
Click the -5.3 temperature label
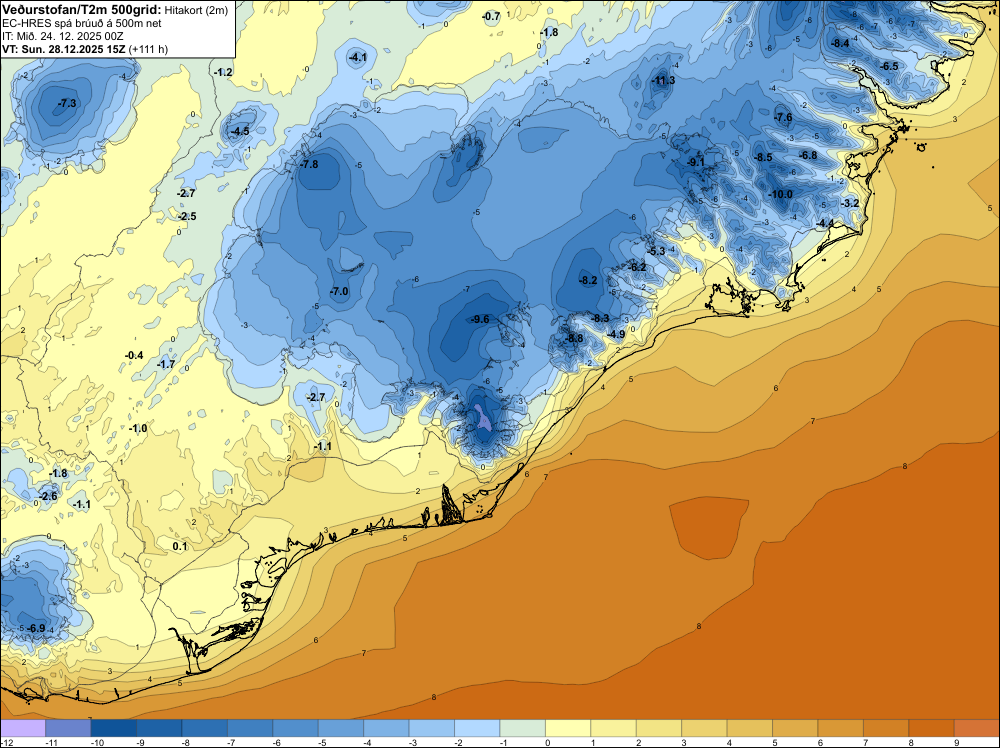tap(657, 251)
